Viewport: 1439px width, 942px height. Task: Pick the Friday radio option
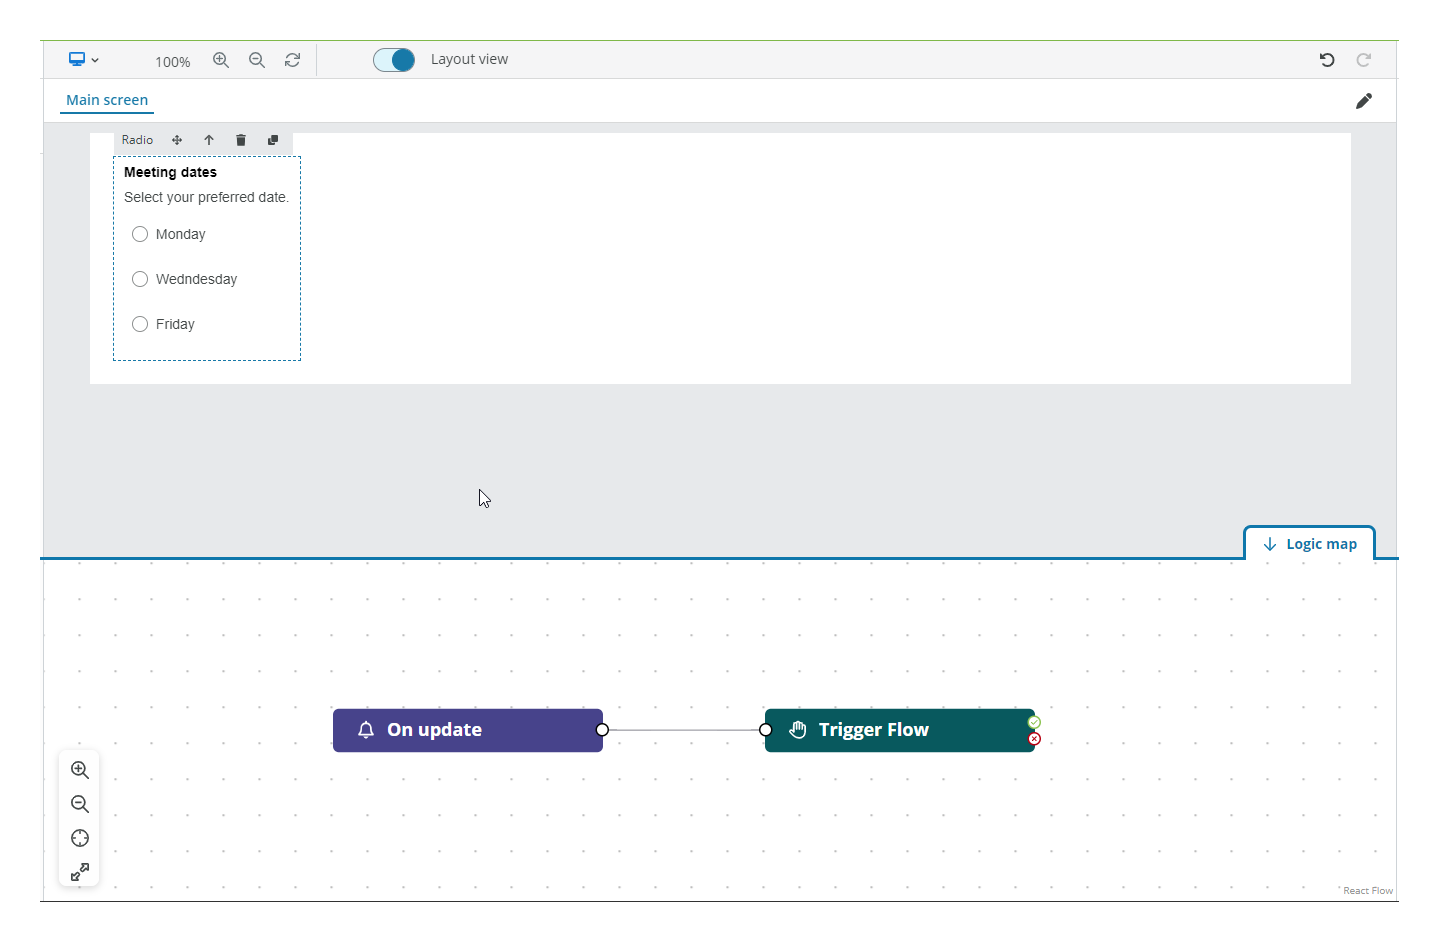tap(140, 324)
